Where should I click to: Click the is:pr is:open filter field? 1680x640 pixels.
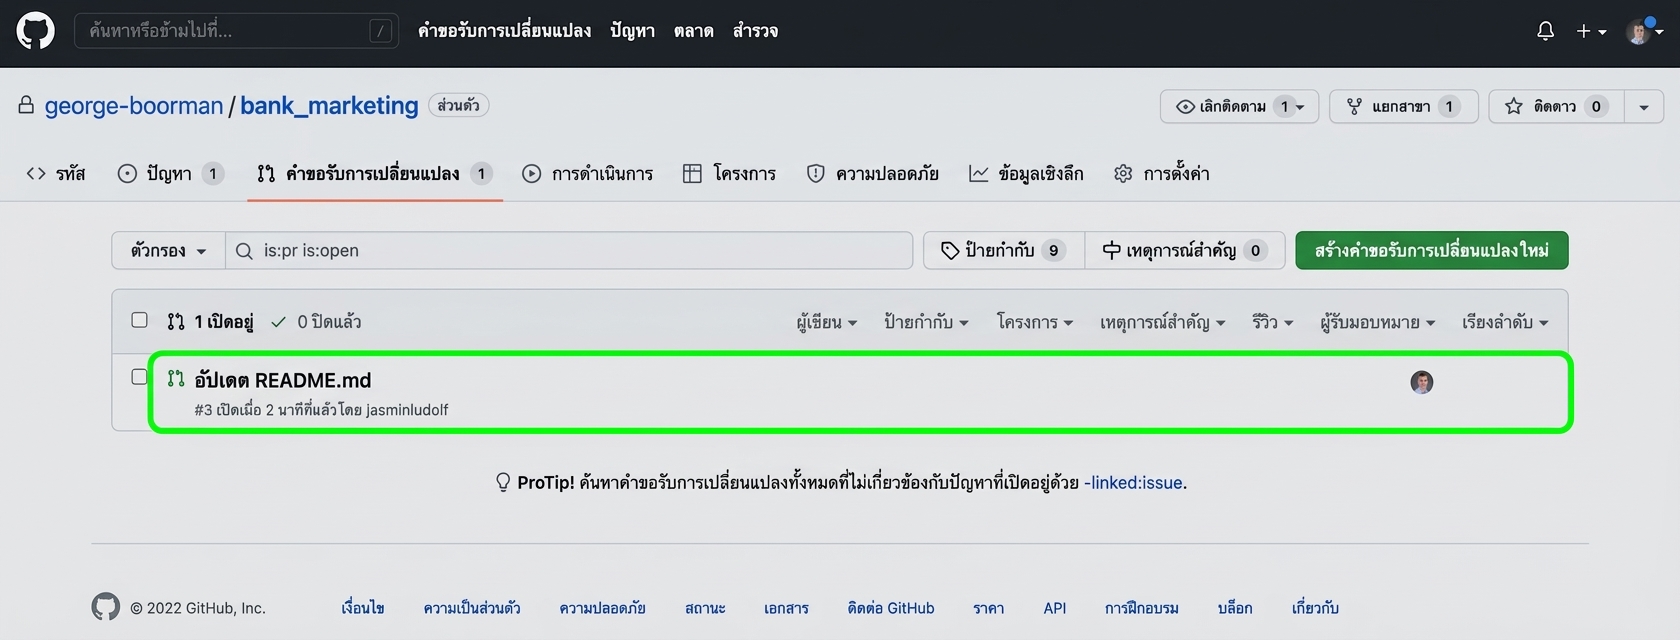coord(569,250)
